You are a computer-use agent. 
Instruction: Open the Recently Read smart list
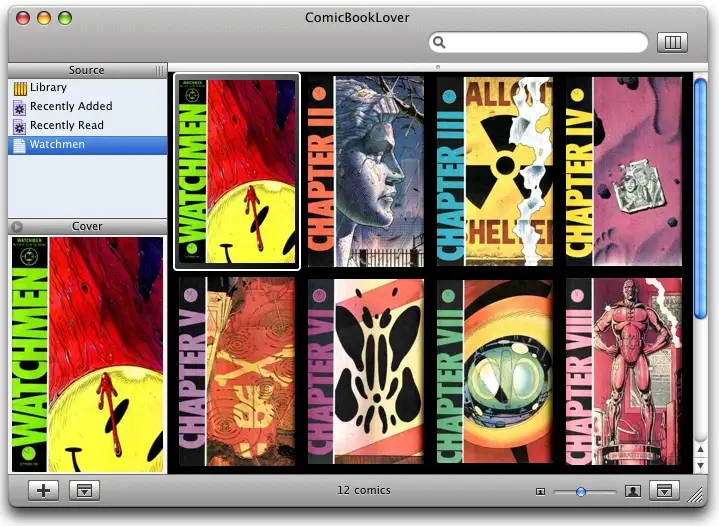pos(88,126)
